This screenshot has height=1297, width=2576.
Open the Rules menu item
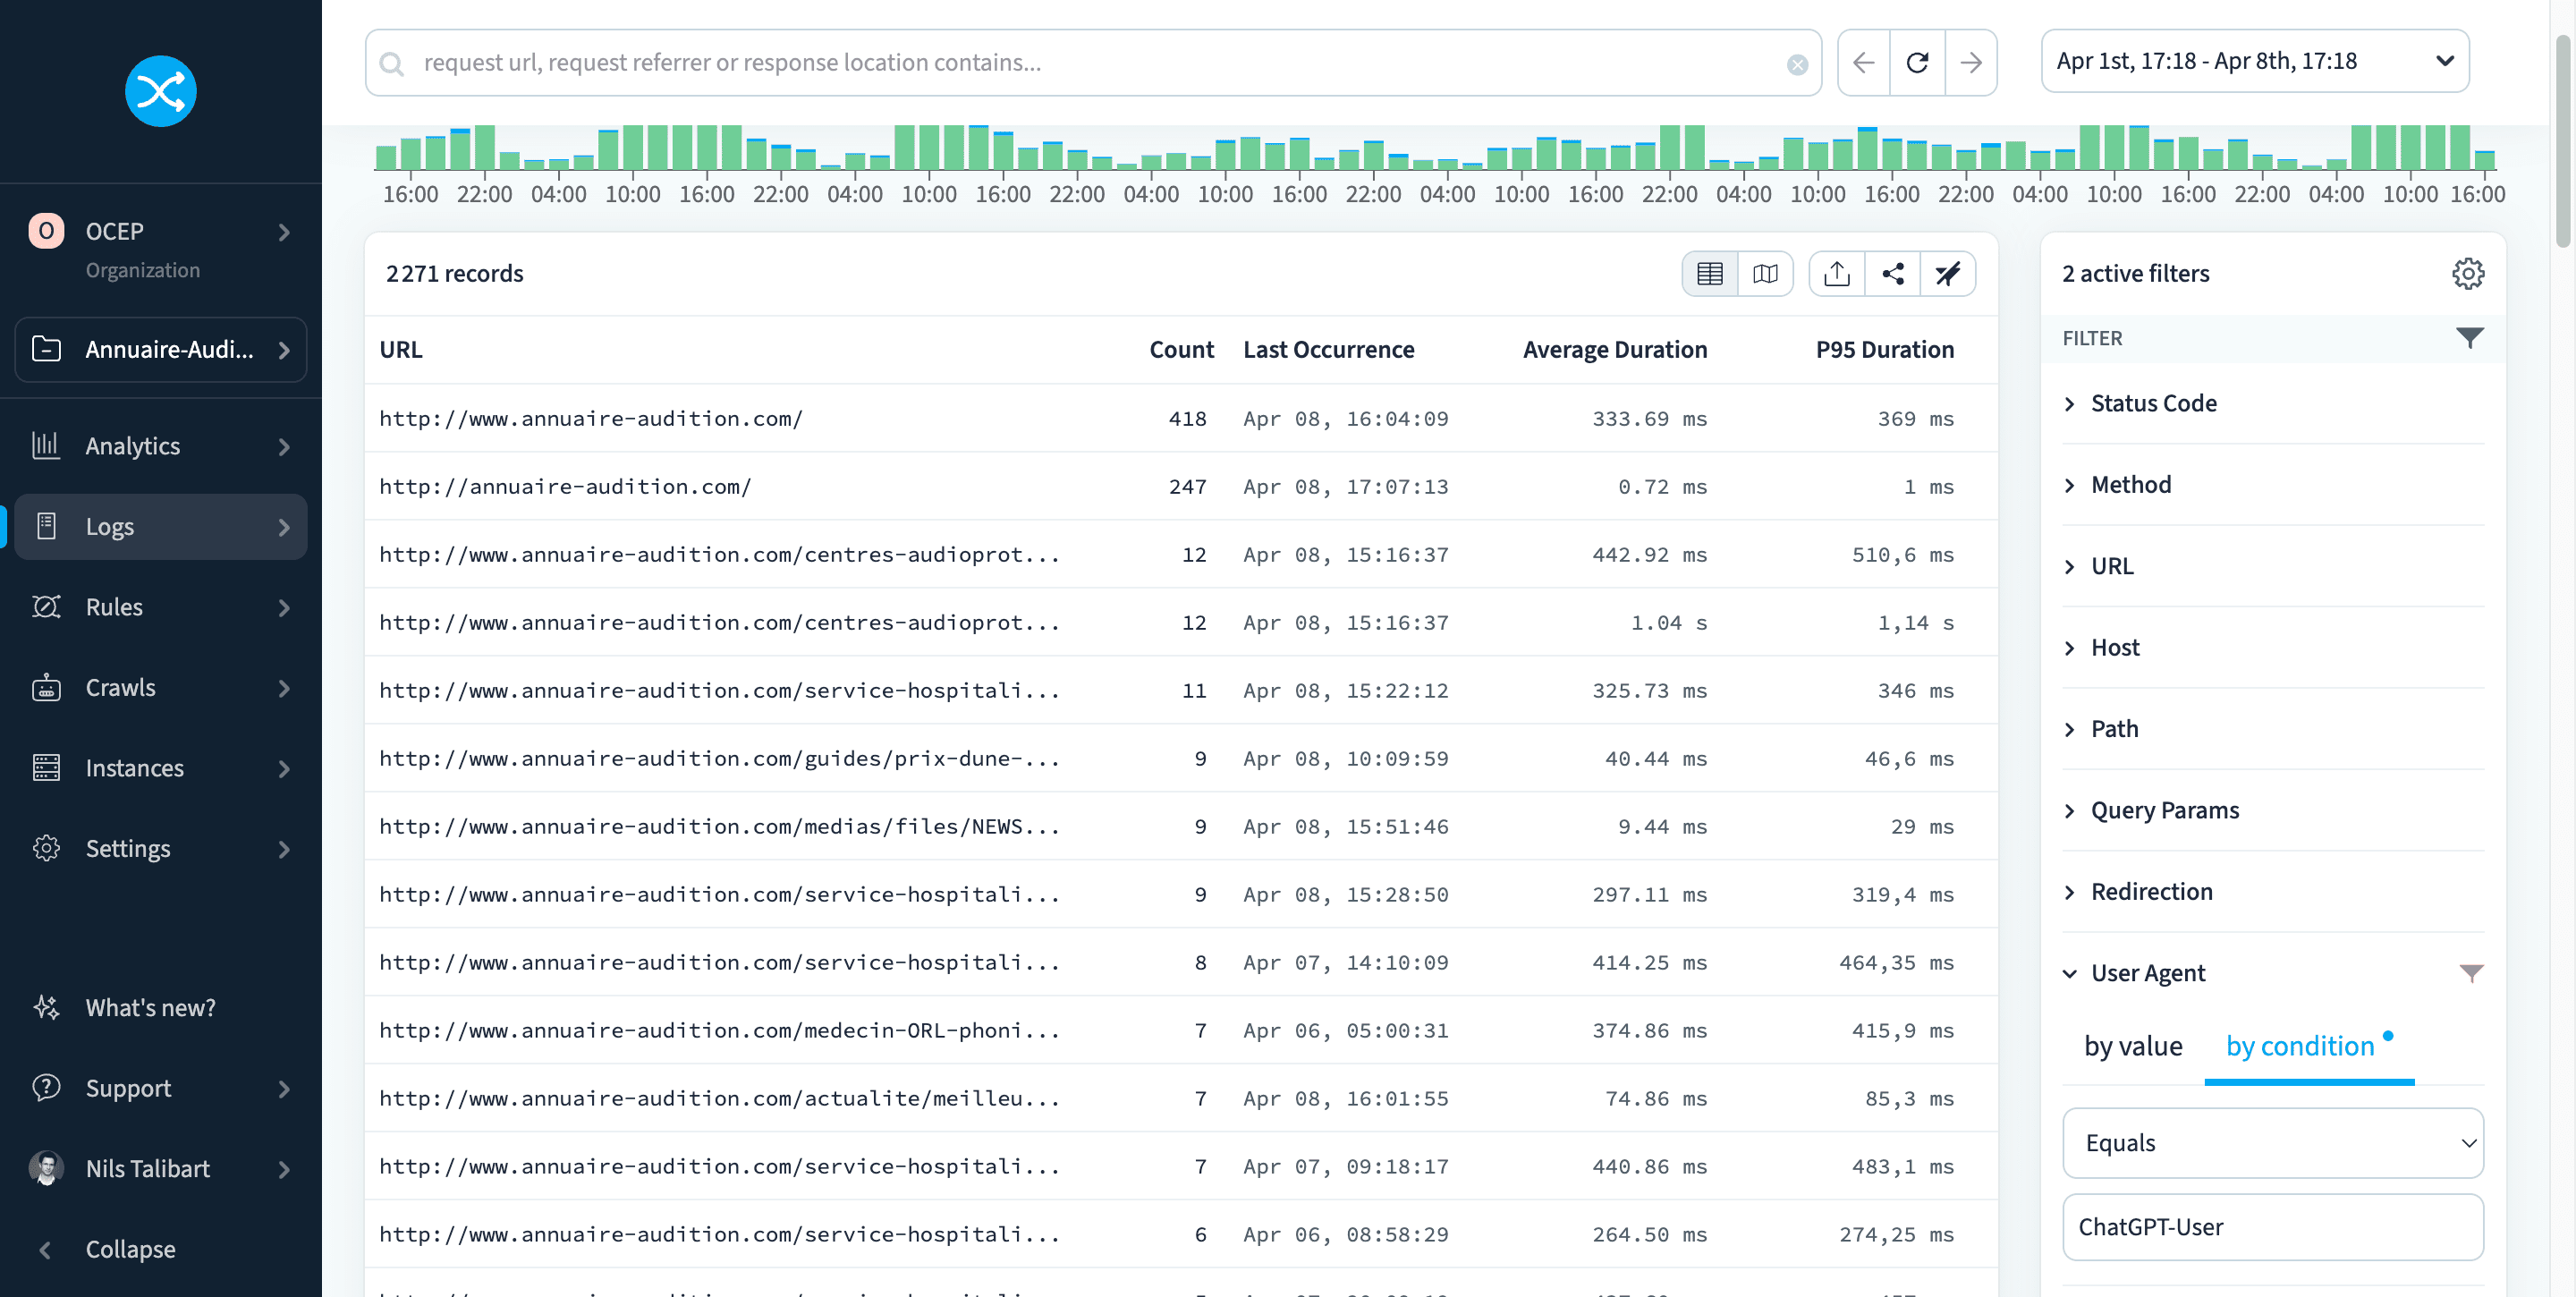[x=160, y=607]
